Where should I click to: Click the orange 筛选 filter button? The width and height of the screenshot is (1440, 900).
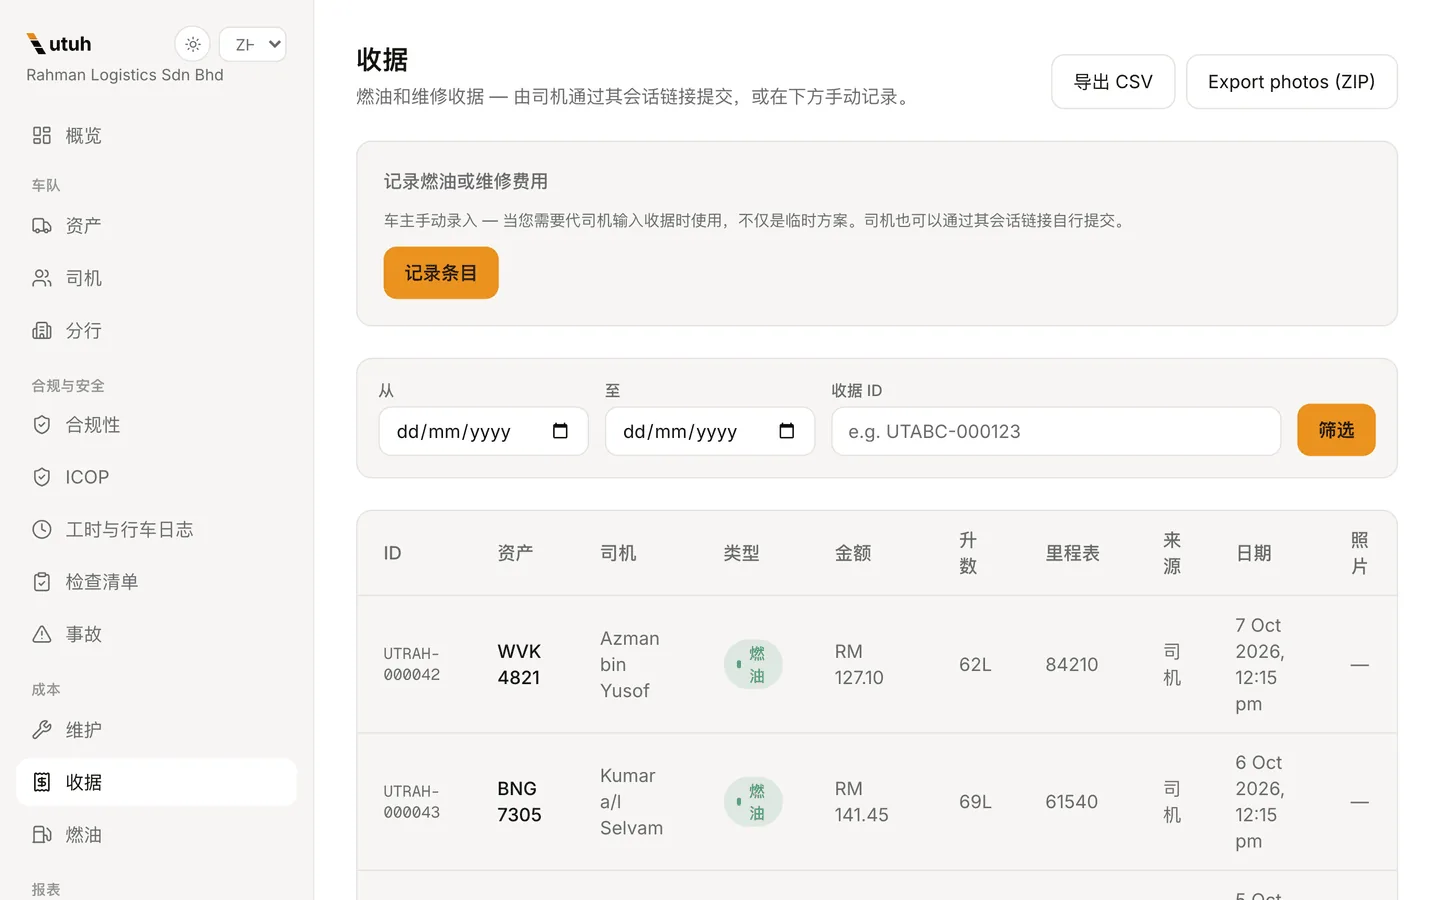coord(1336,430)
